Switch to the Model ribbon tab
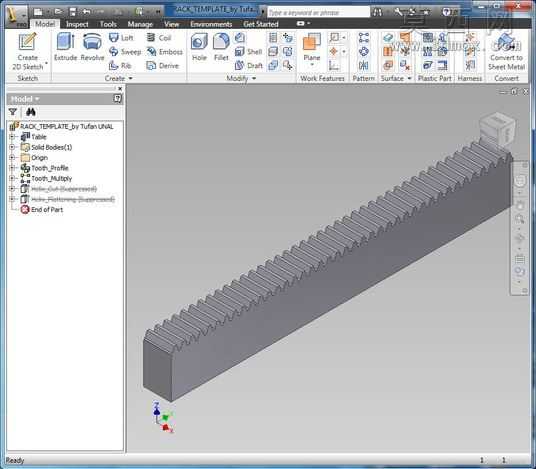The height and width of the screenshot is (469, 536). pos(45,24)
